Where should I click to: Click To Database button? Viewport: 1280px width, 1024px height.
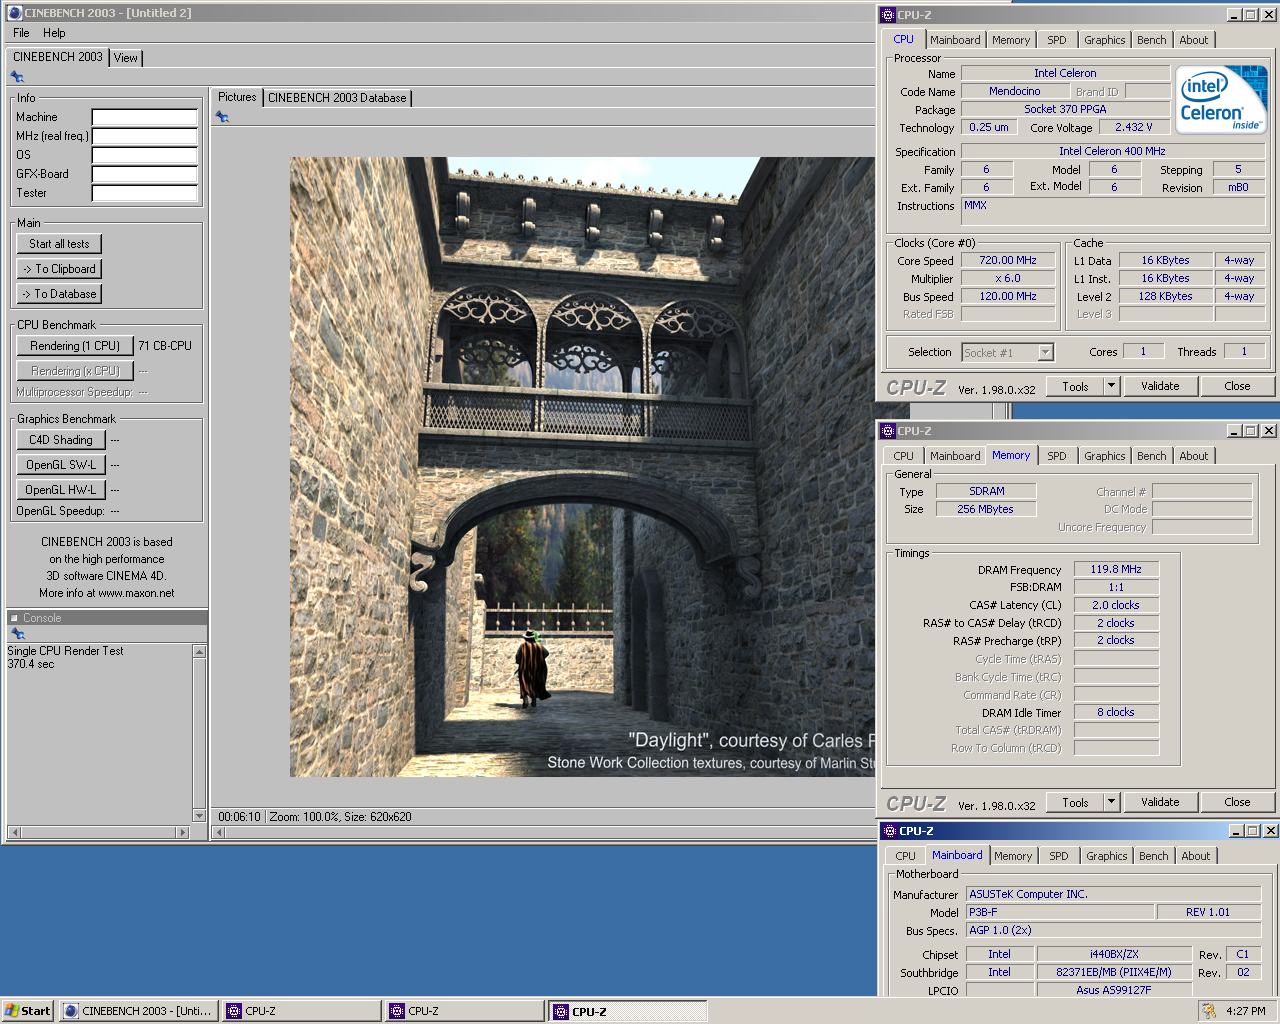point(59,294)
